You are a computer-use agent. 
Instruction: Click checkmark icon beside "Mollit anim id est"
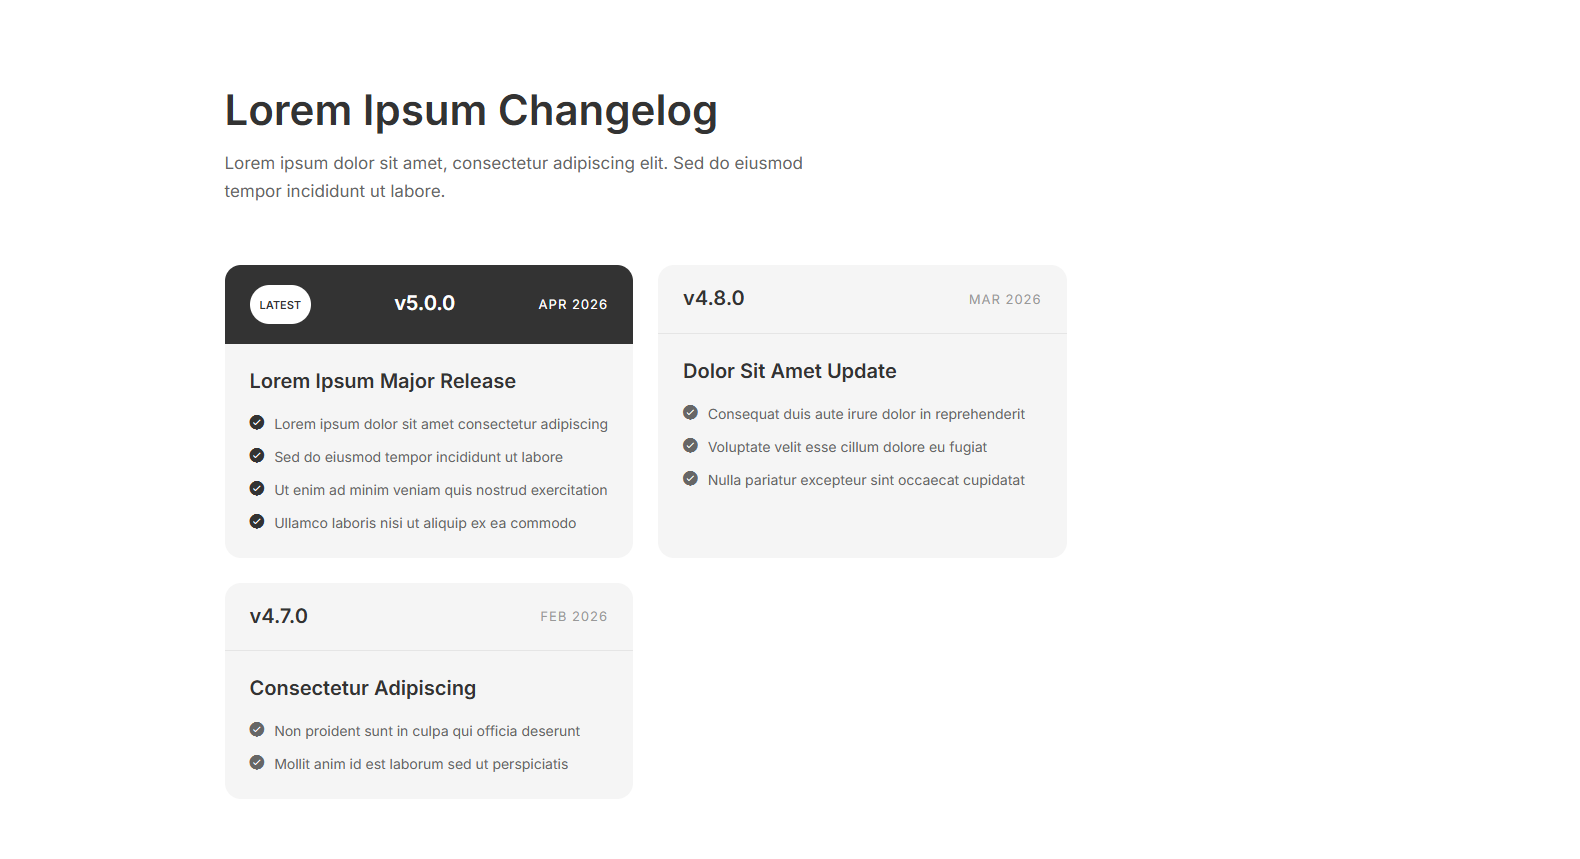tap(257, 763)
